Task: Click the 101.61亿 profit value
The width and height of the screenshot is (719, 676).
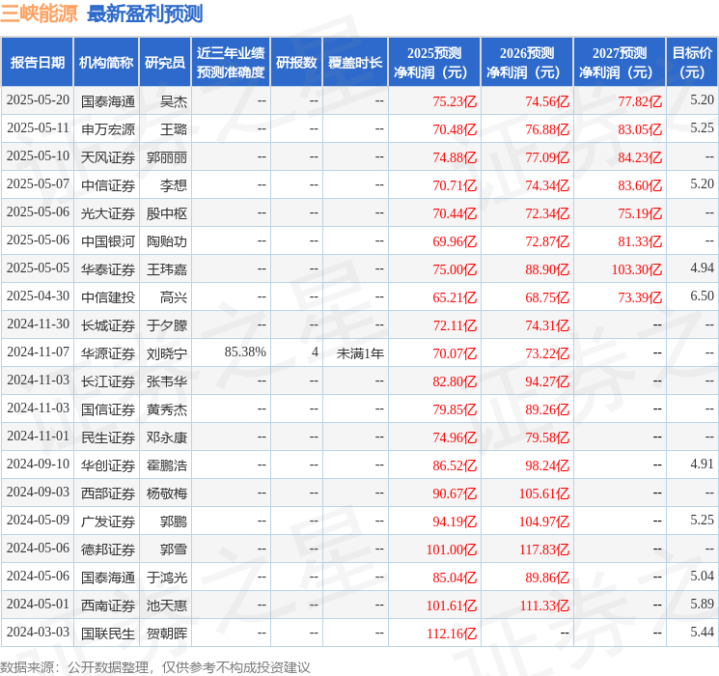Action: (451, 605)
